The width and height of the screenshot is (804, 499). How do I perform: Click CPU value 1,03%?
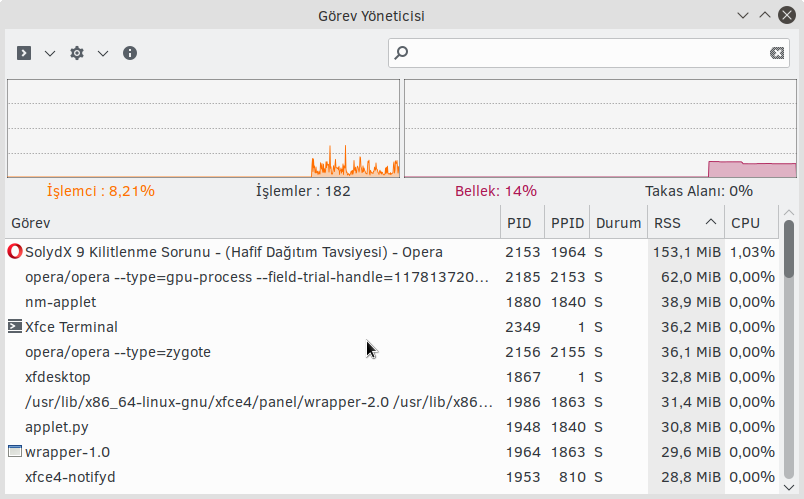[752, 252]
